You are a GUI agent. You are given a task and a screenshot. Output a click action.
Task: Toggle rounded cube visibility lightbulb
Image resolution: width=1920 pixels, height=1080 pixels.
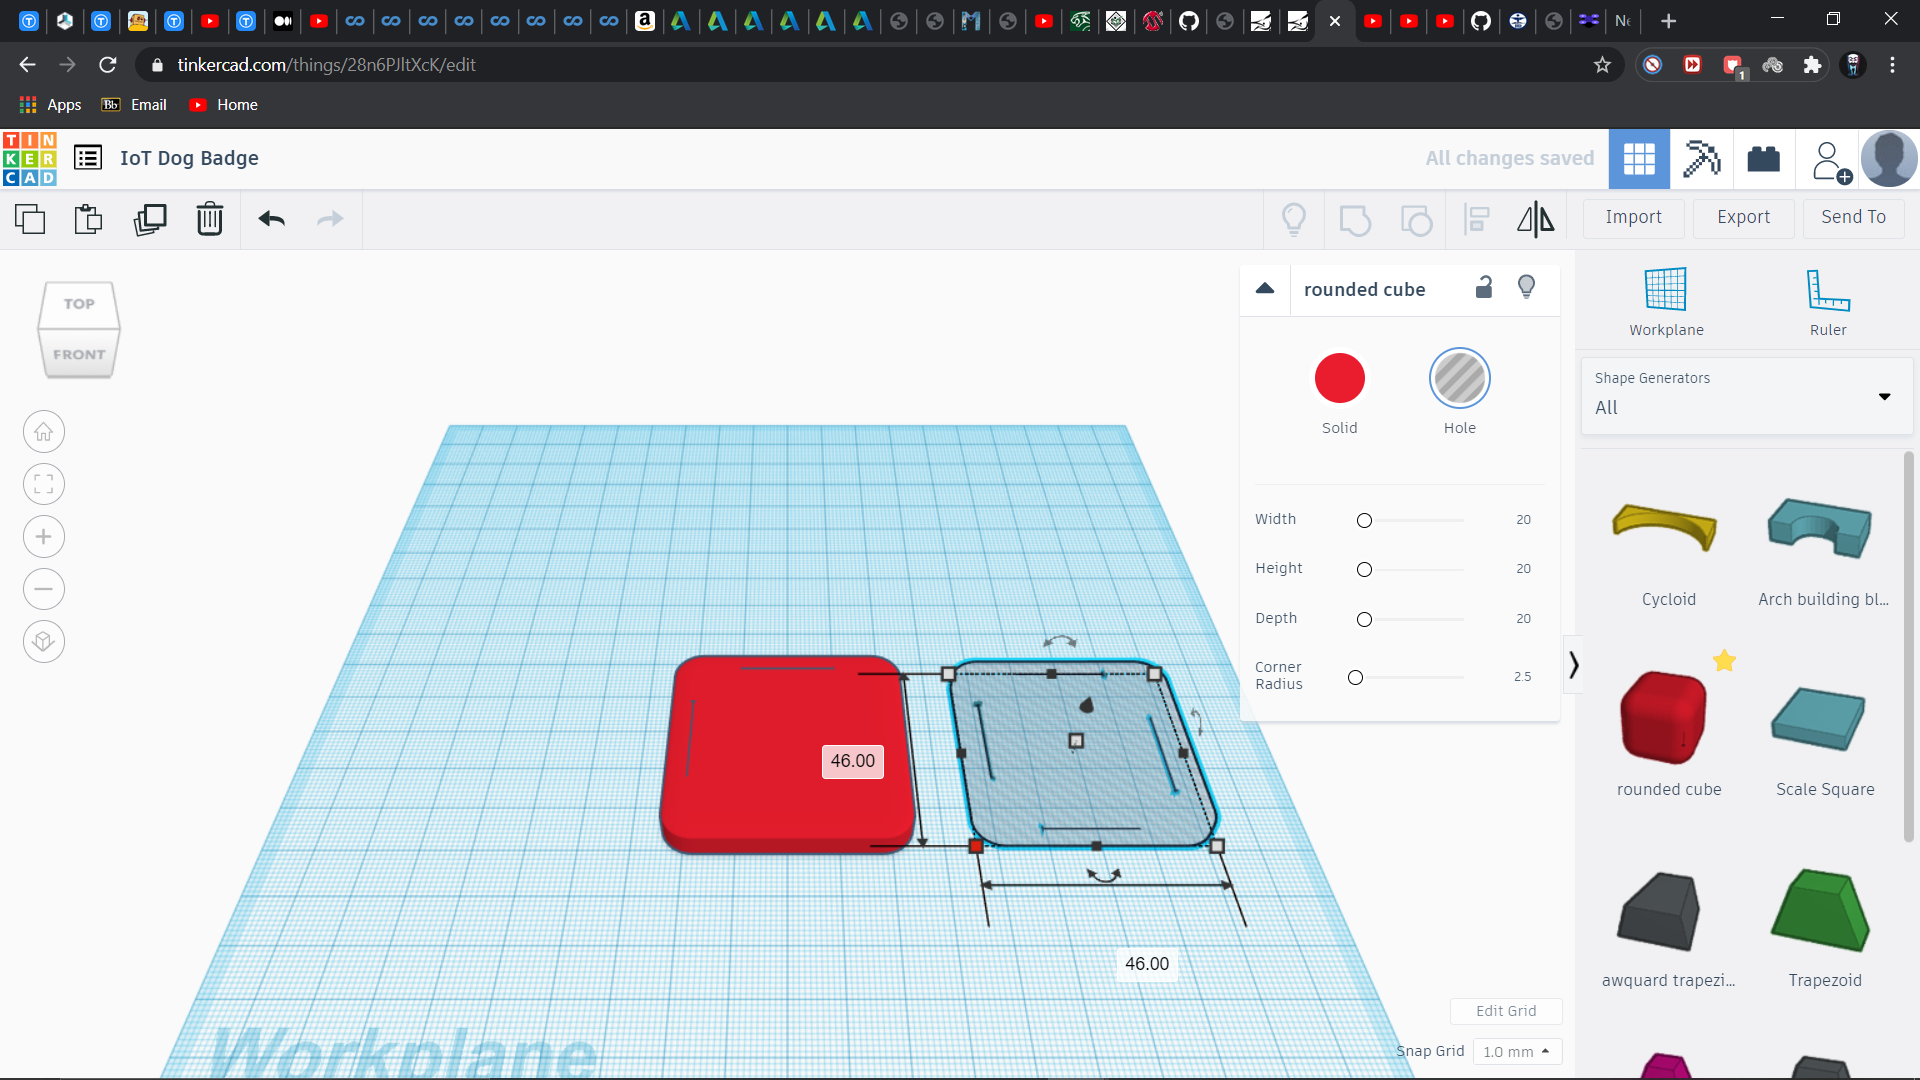[x=1526, y=288]
